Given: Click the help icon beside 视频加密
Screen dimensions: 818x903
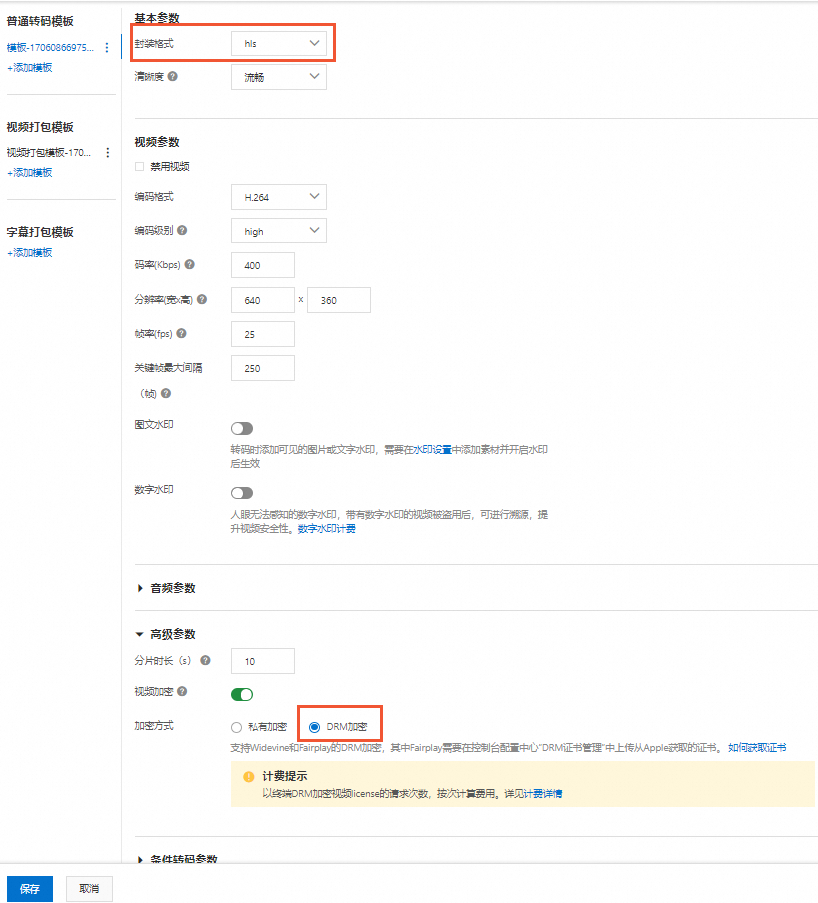Looking at the screenshot, I should click(181, 690).
